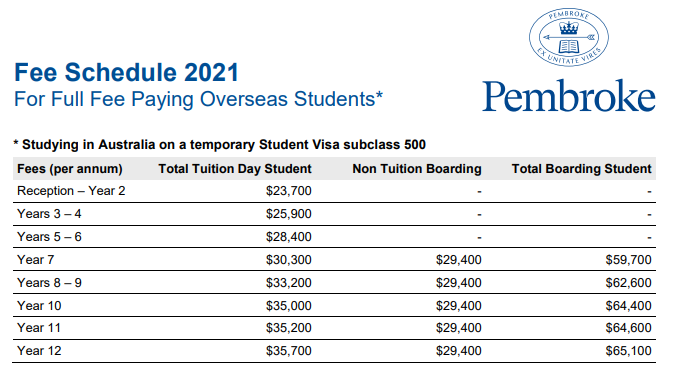Select the Fee Schedule 2021 heading
The width and height of the screenshot is (676, 373).
coord(126,72)
